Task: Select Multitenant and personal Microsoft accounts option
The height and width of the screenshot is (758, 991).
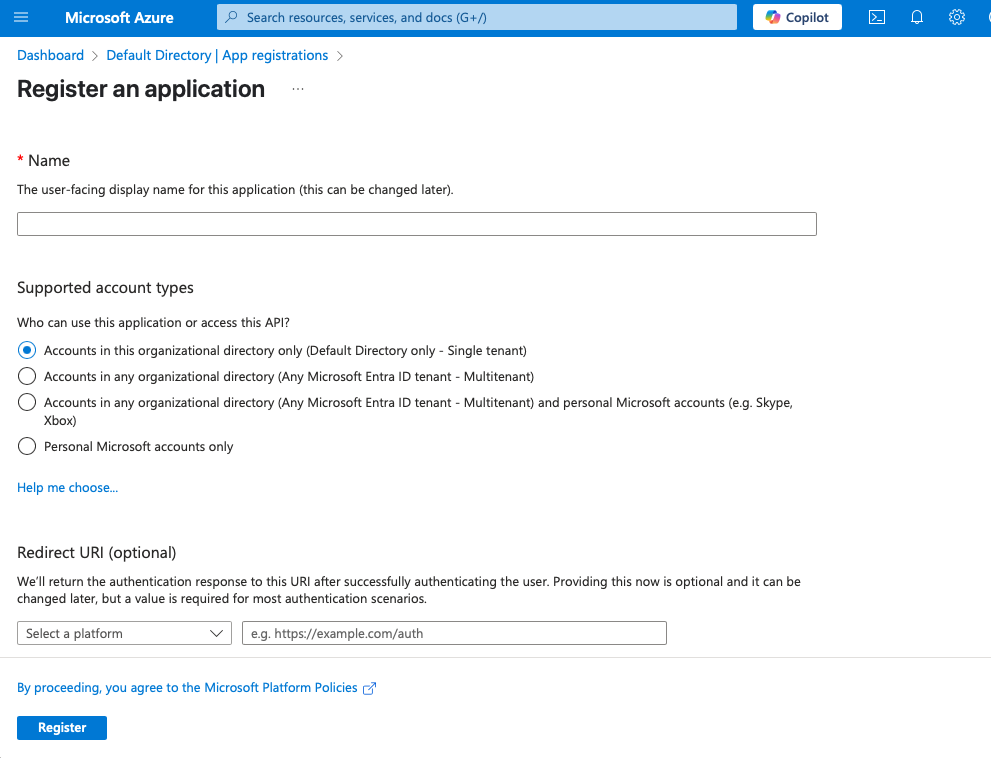Action: 27,402
